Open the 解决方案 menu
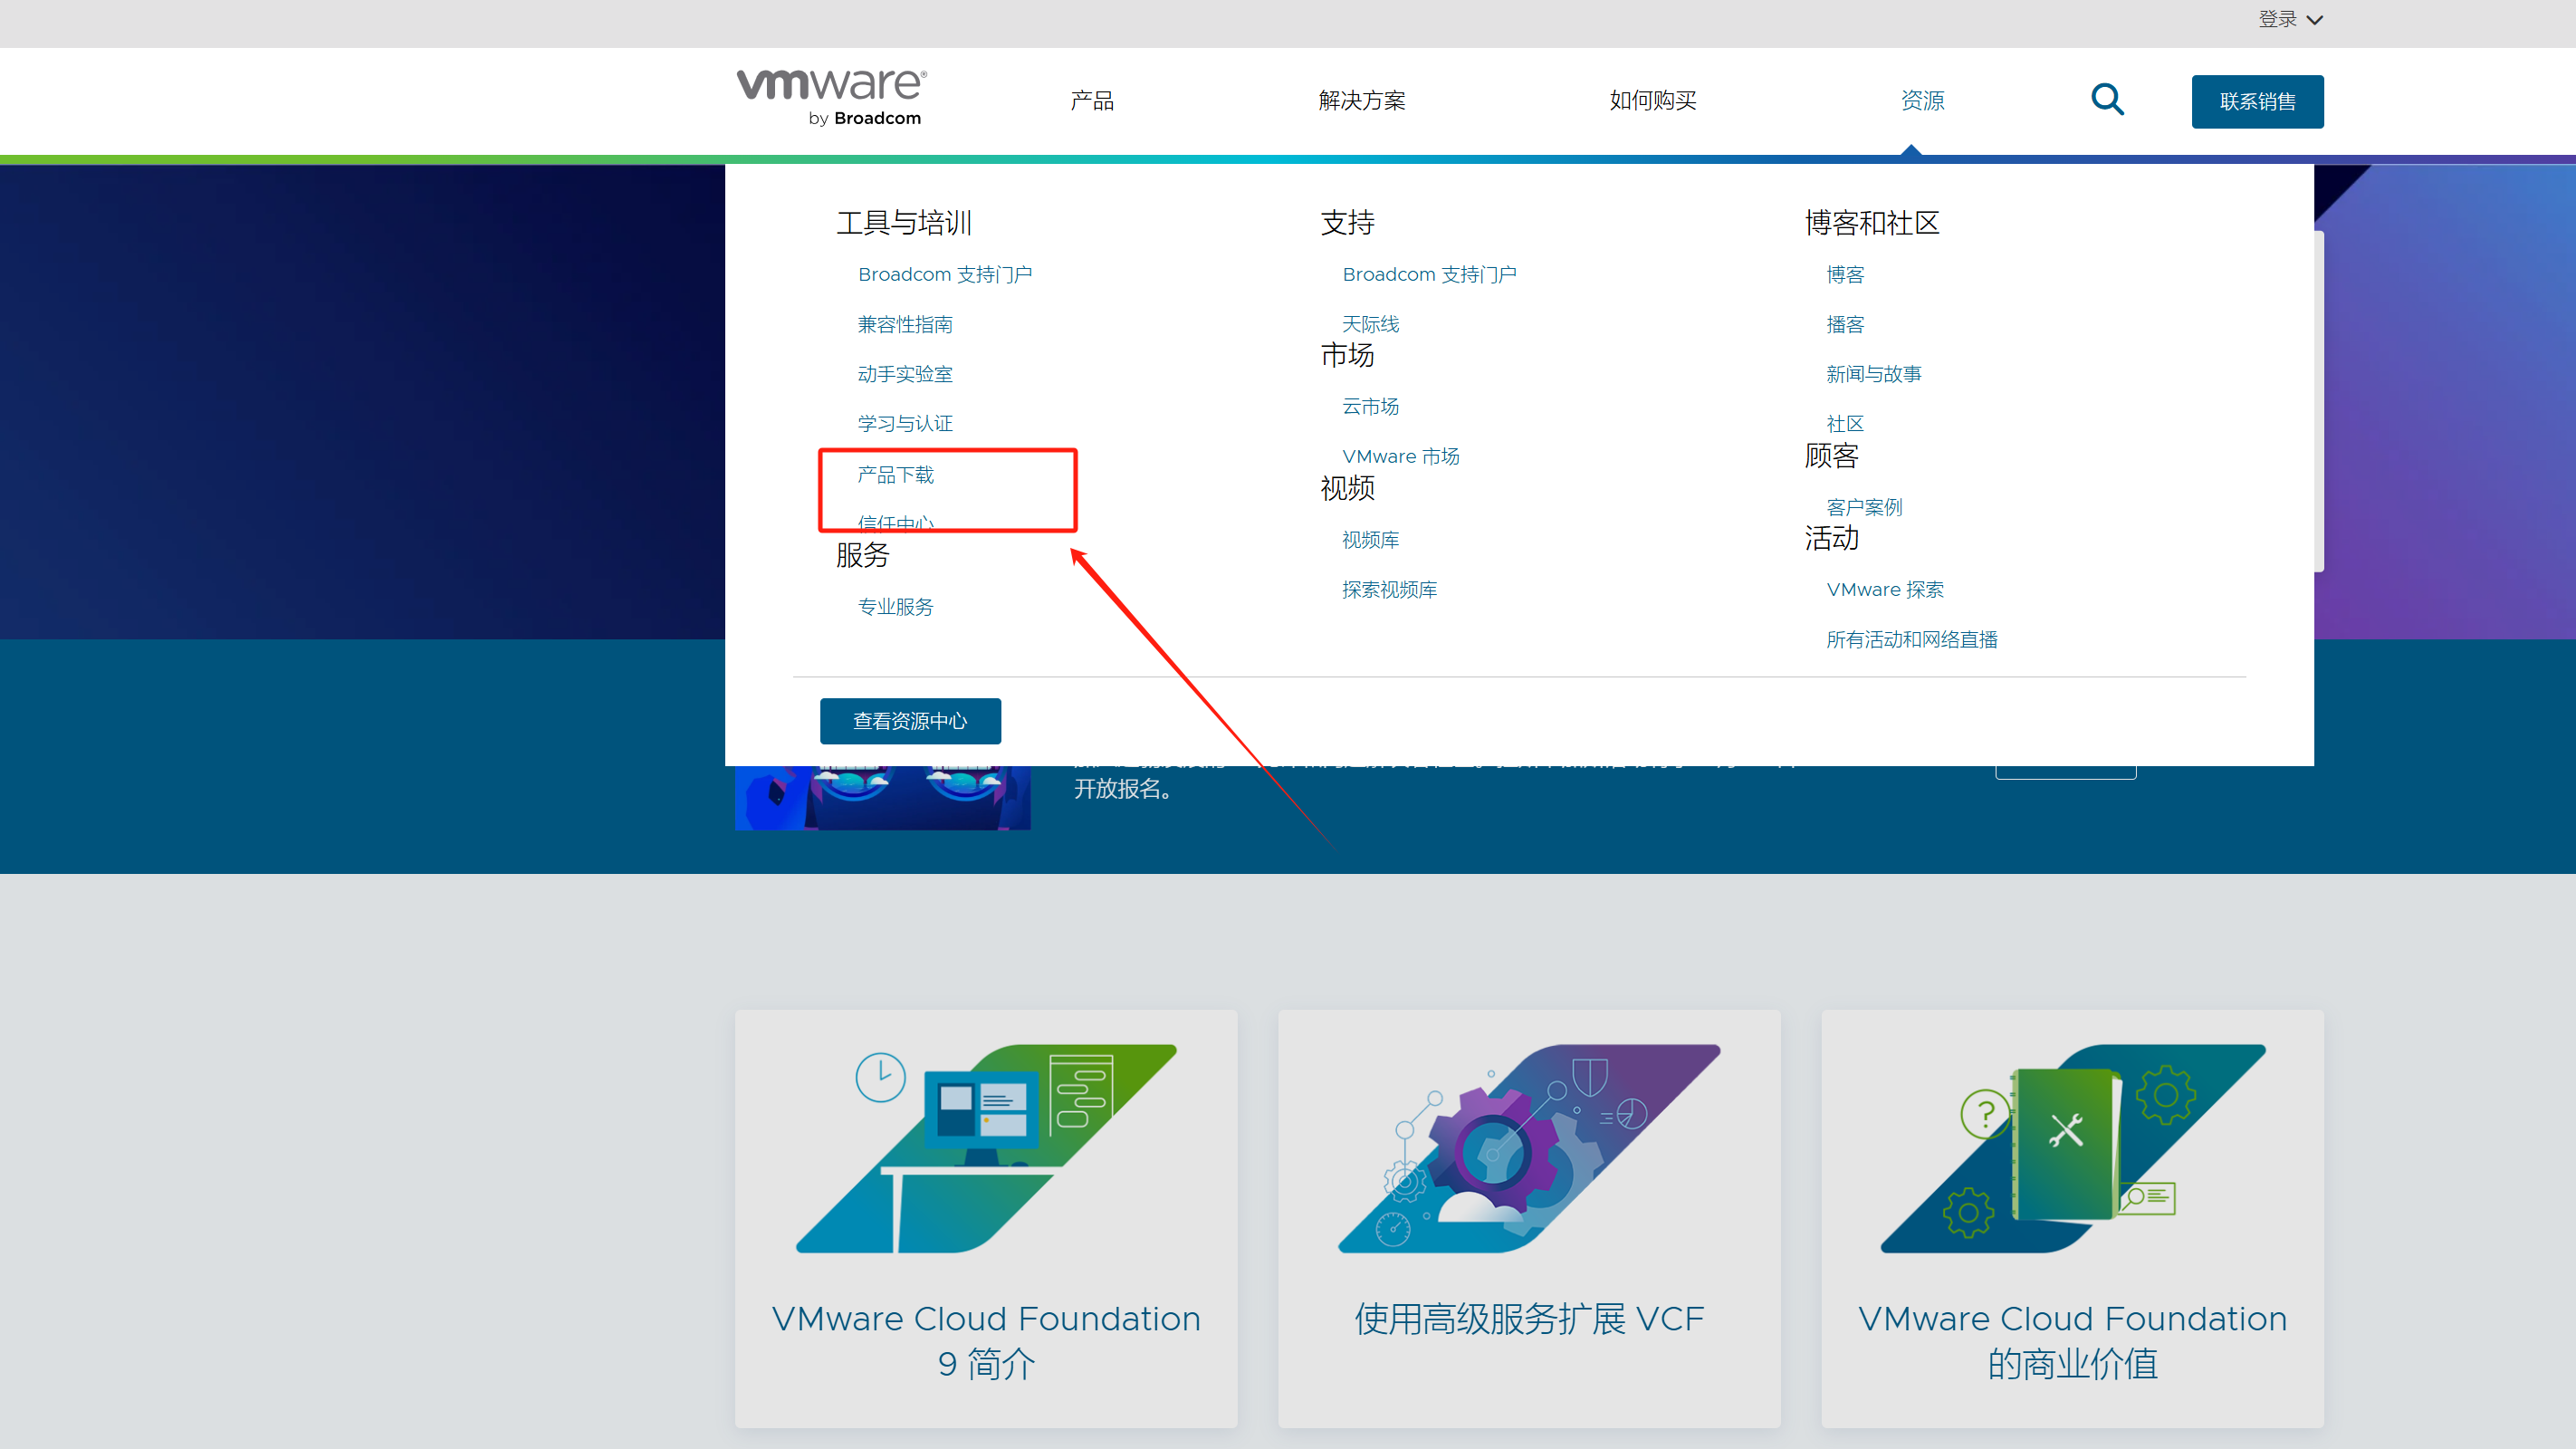 tap(1362, 101)
